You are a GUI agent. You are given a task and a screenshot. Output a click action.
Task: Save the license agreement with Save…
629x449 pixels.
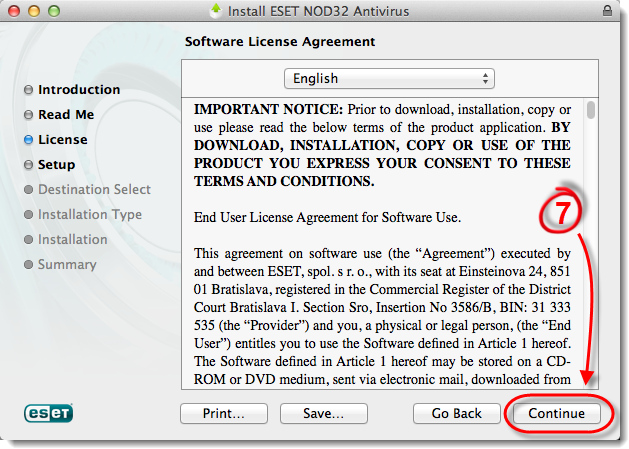coord(324,413)
